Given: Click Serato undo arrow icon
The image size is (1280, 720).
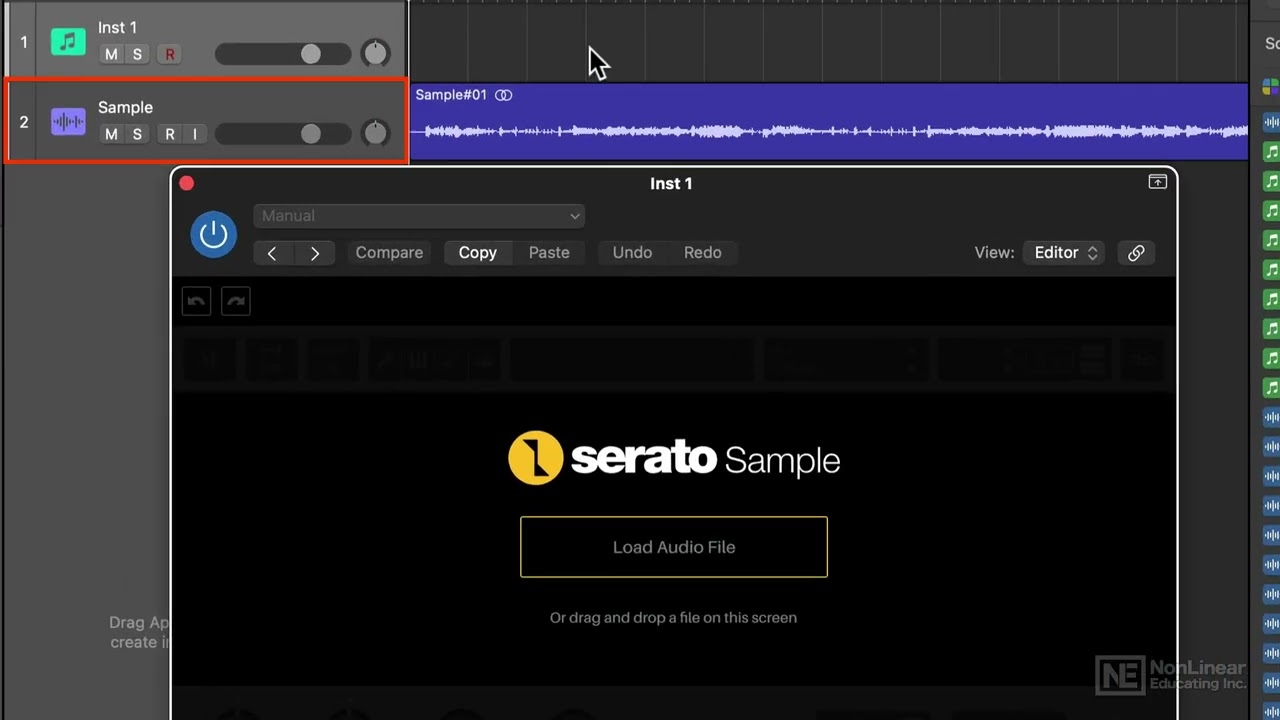Looking at the screenshot, I should (x=196, y=301).
